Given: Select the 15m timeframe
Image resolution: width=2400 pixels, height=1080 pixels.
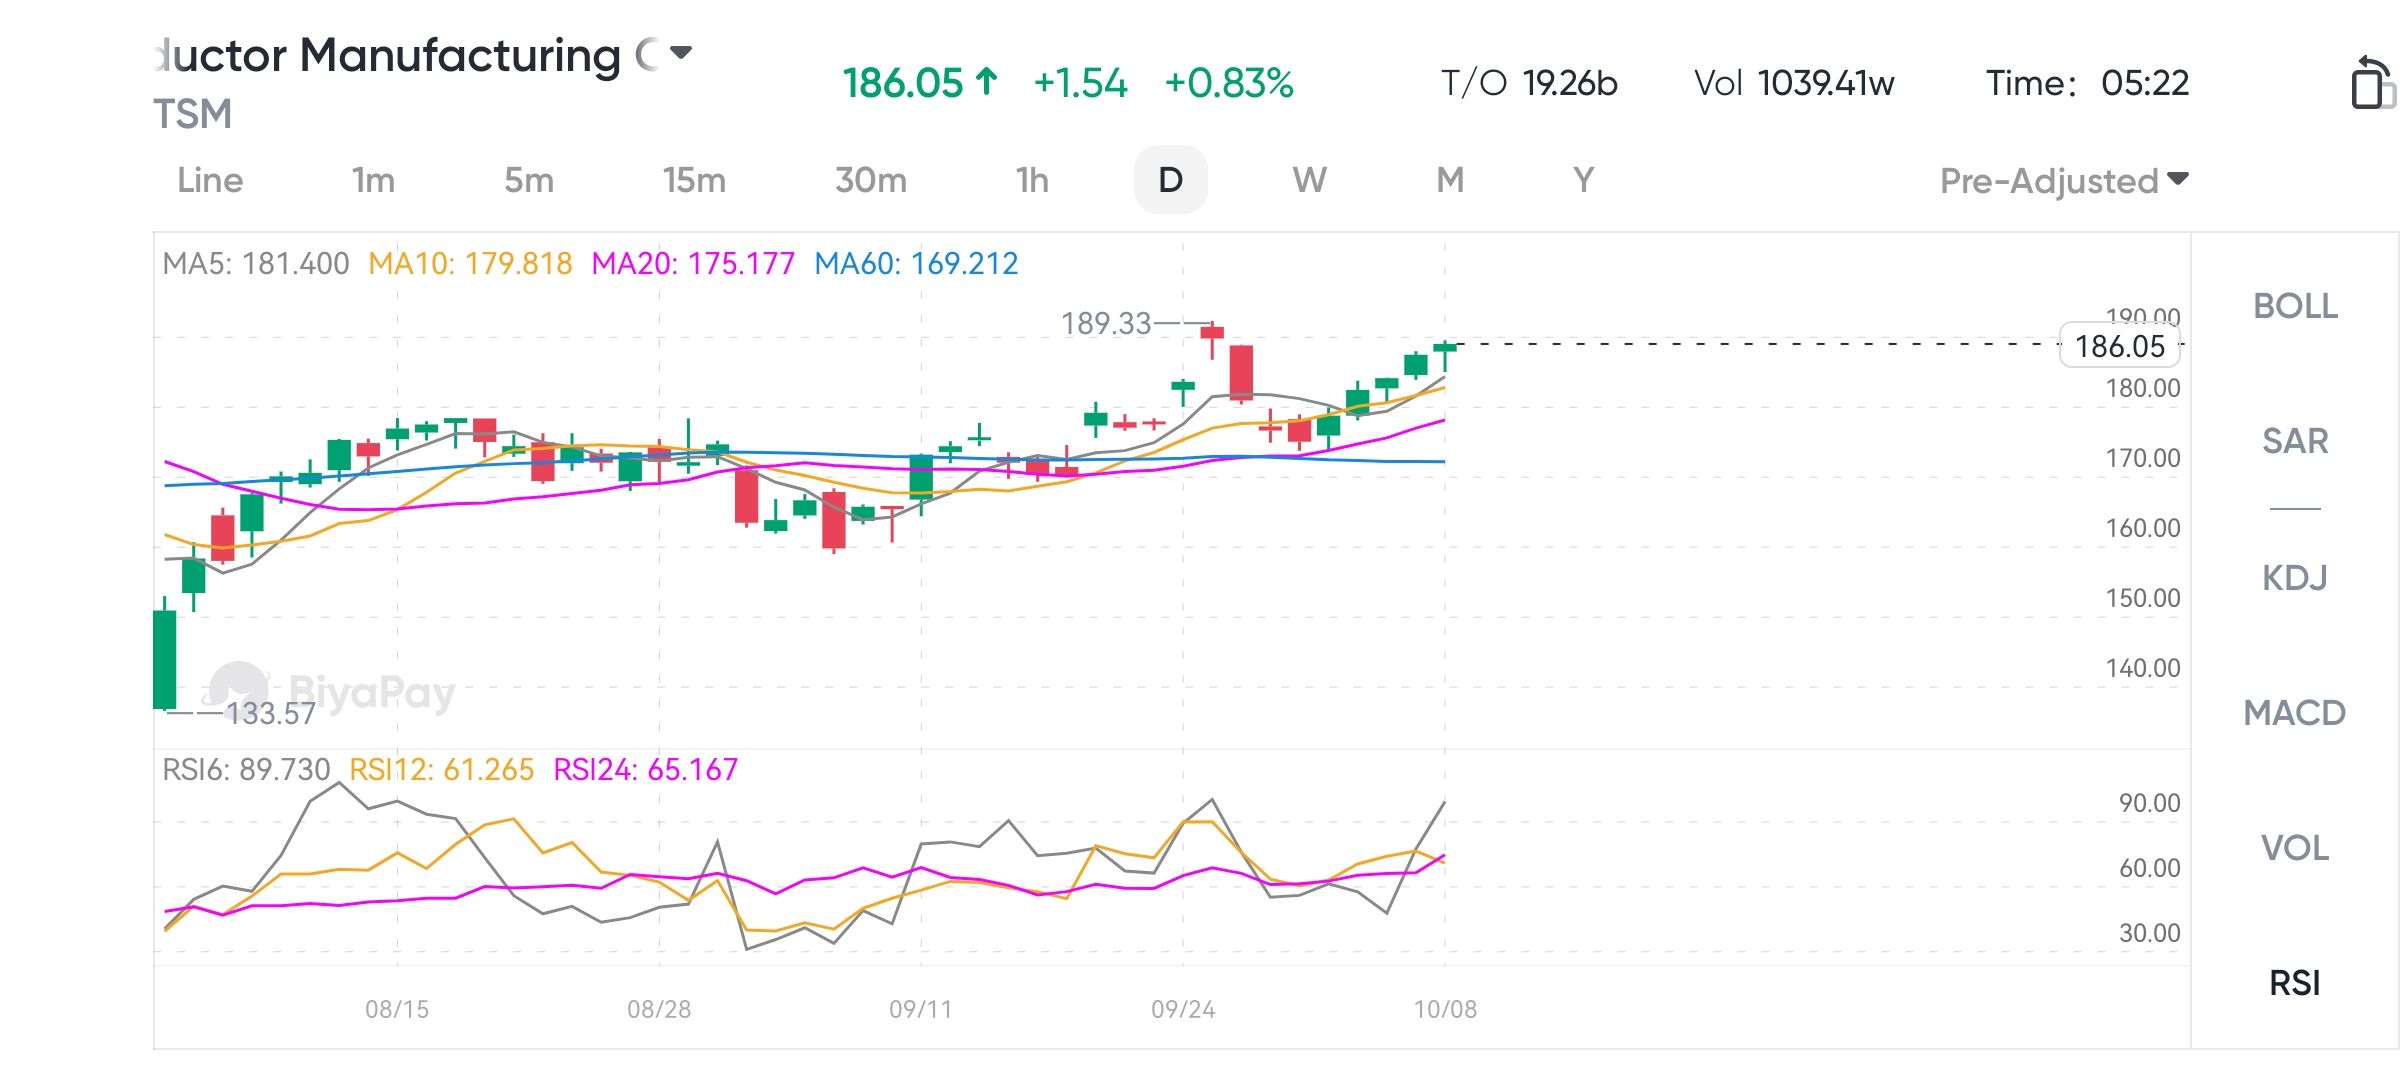Looking at the screenshot, I should click(x=694, y=180).
